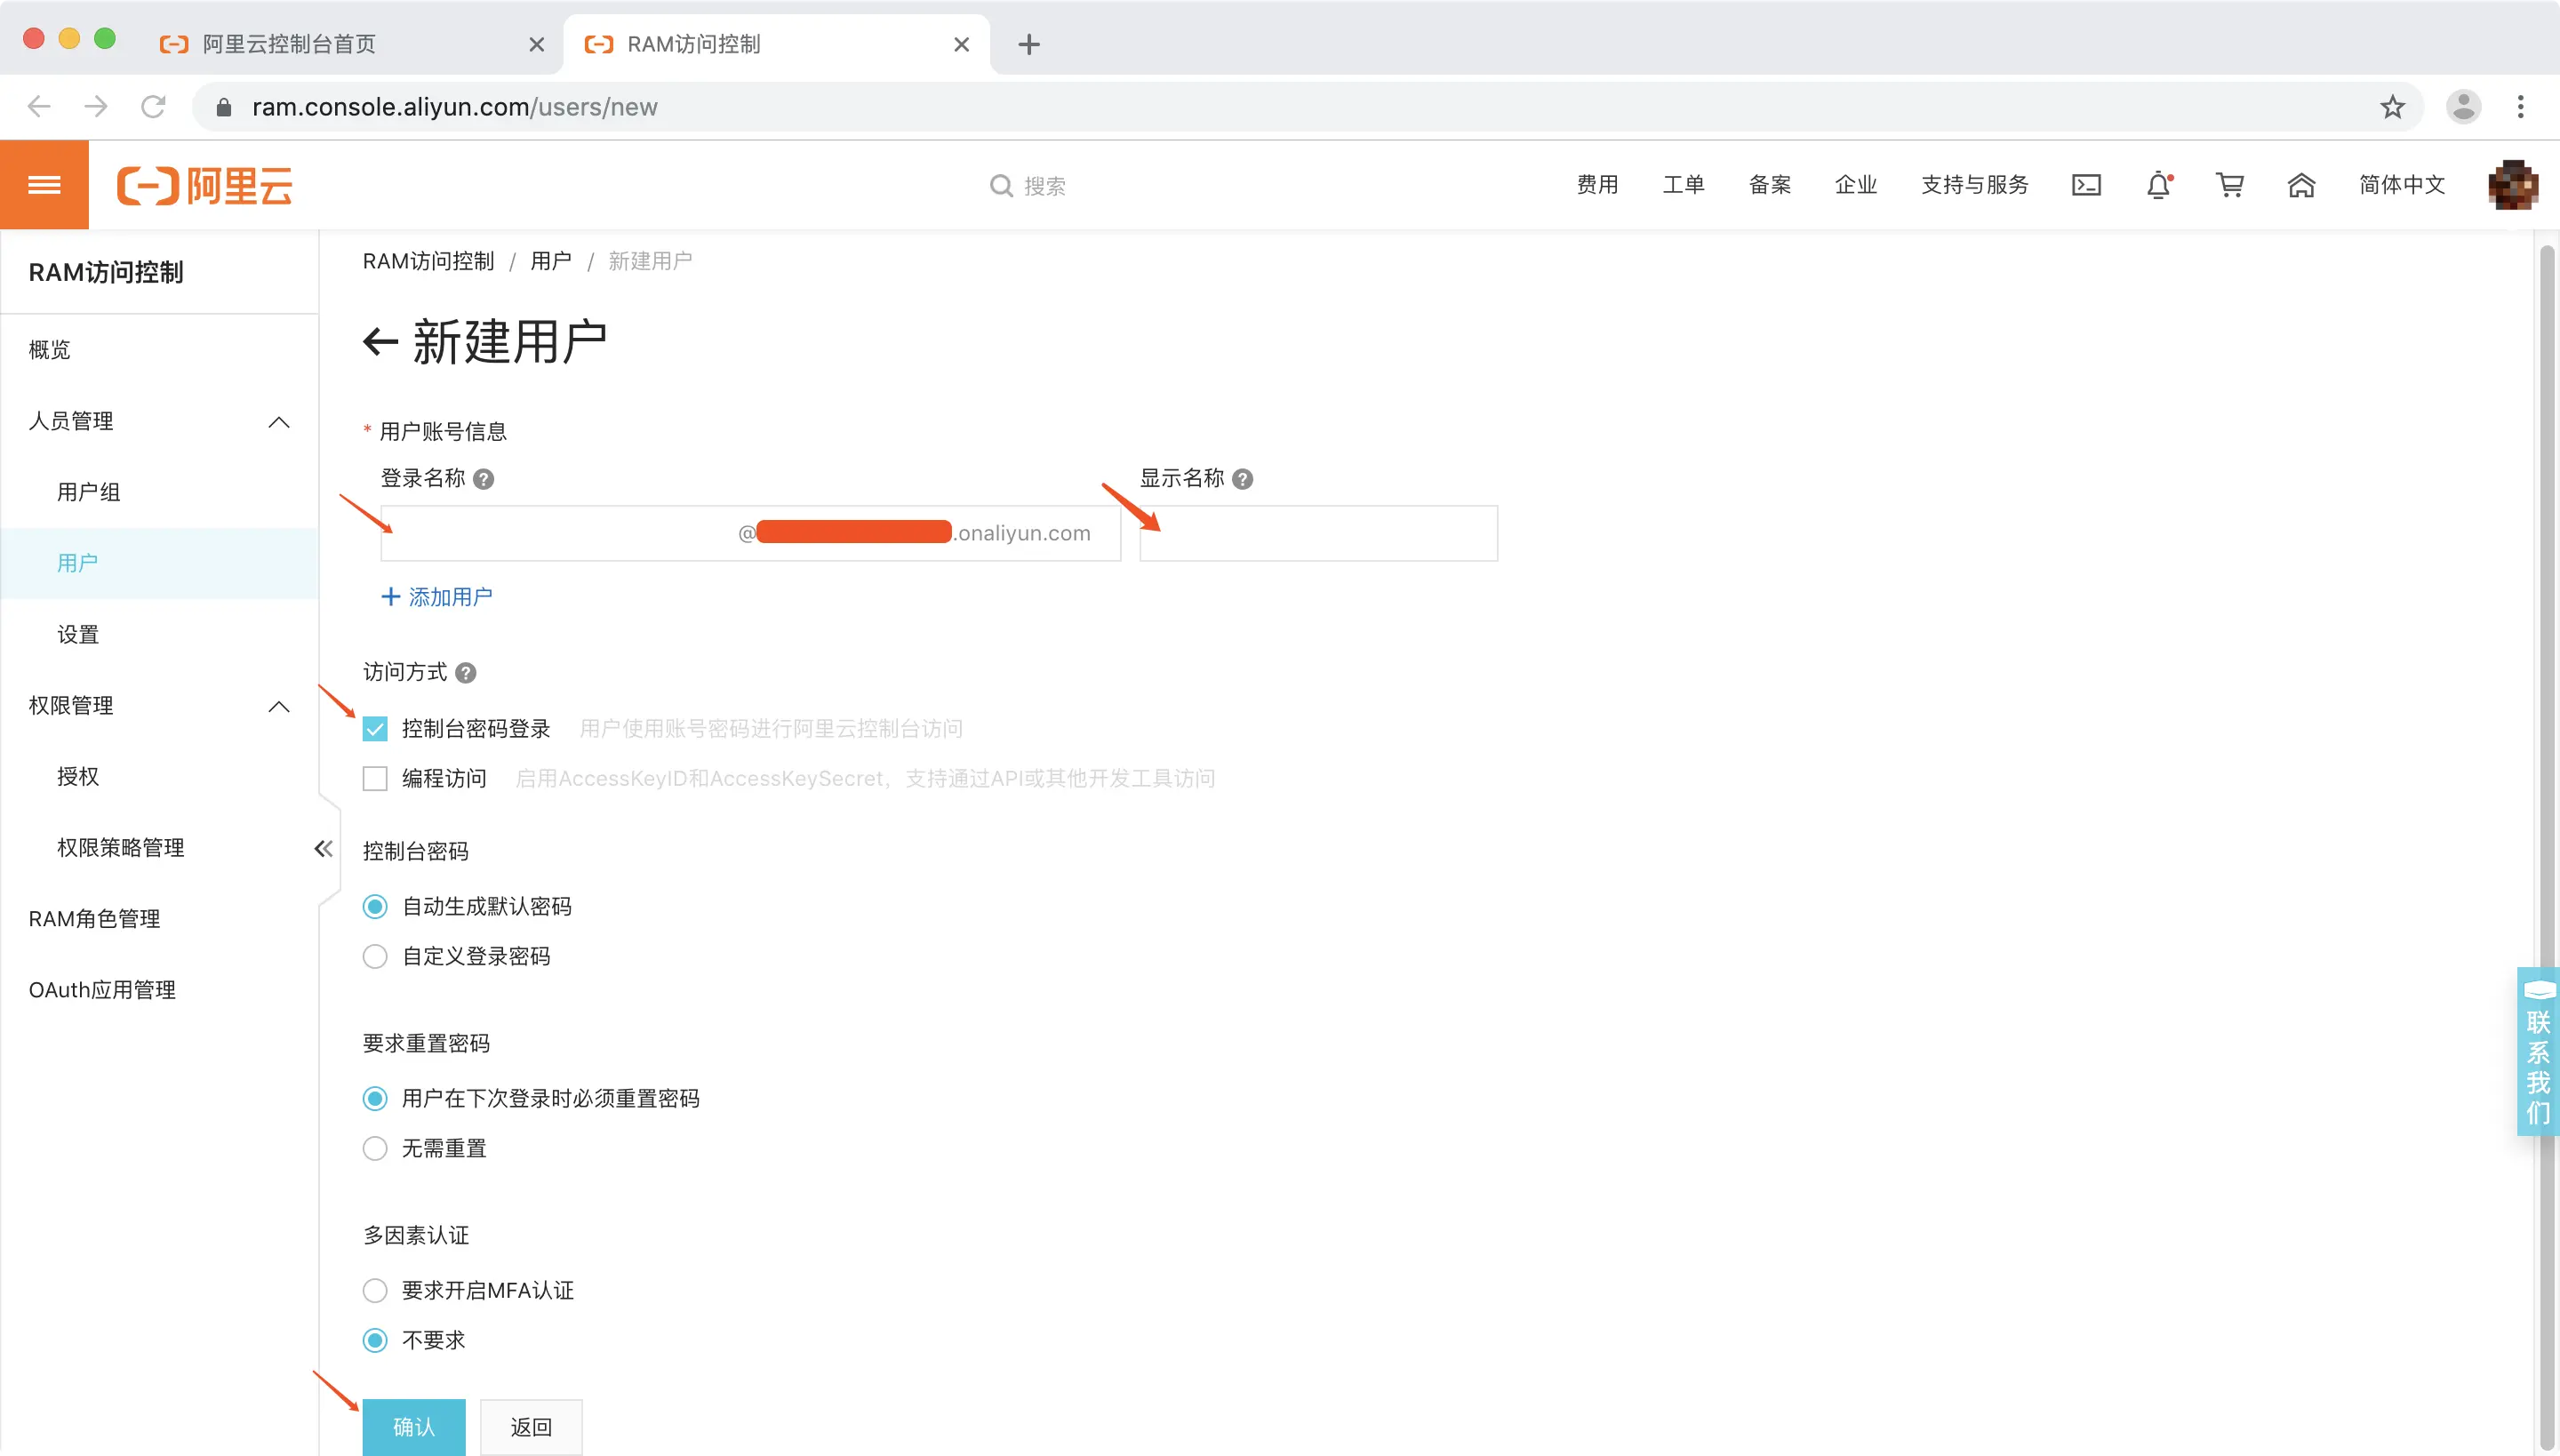
Task: Open the Cloud Shell terminal icon
Action: pos(2086,185)
